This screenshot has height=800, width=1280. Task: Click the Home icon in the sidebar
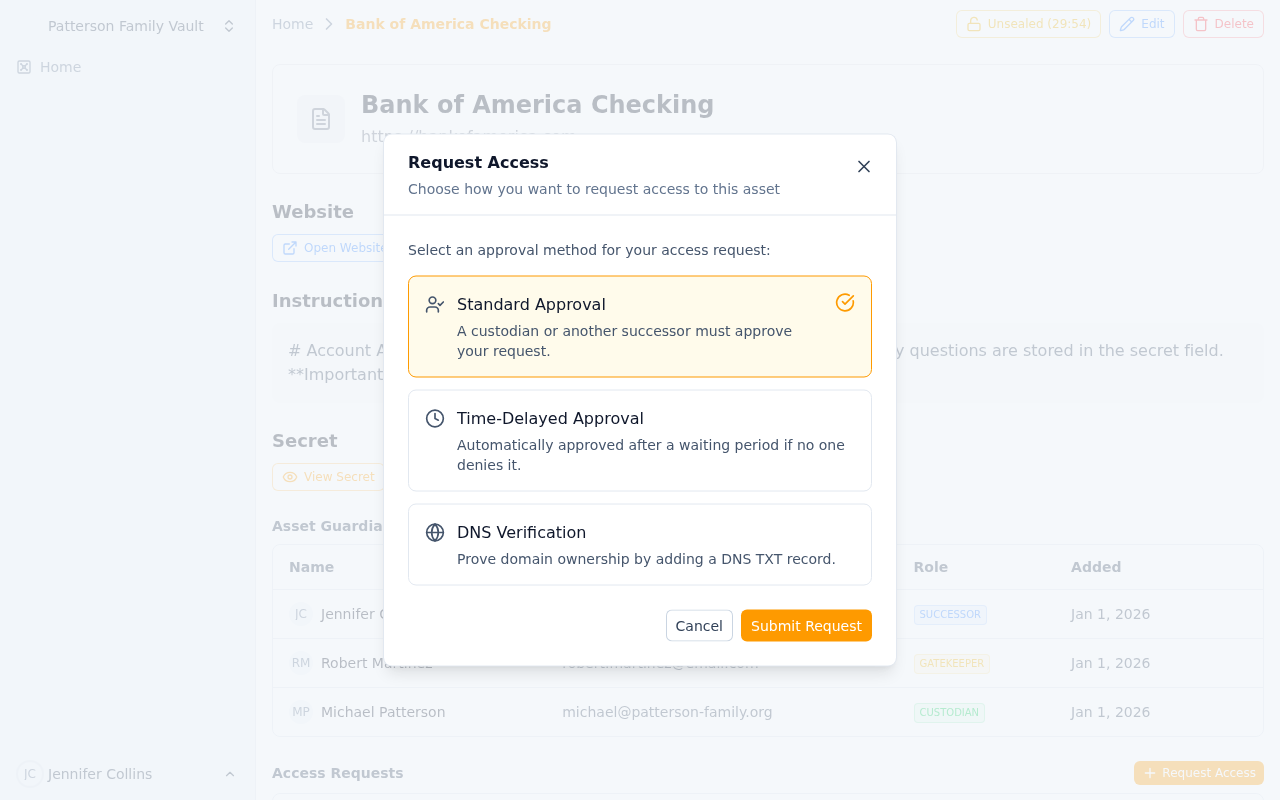(x=23, y=67)
